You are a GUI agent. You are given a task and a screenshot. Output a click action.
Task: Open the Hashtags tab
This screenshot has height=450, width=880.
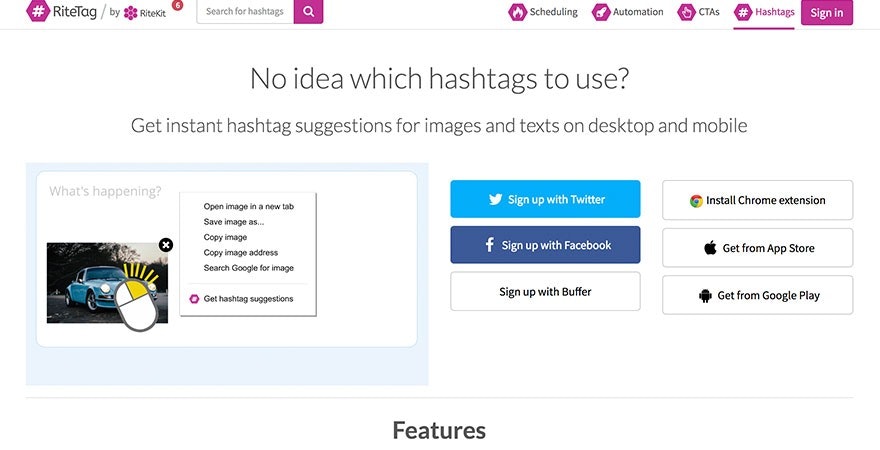point(764,13)
